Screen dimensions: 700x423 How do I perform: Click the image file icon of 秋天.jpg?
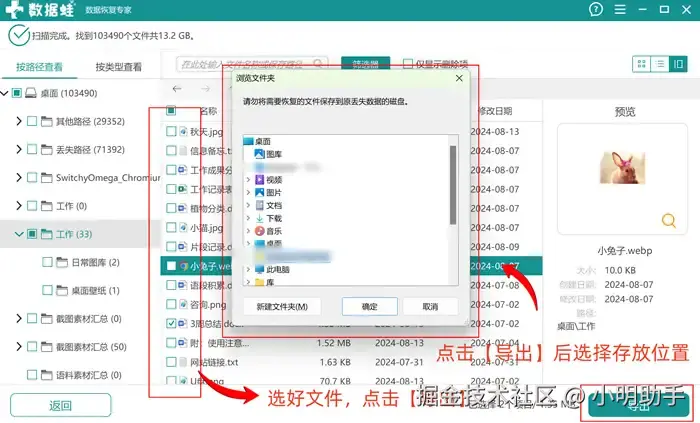click(183, 131)
